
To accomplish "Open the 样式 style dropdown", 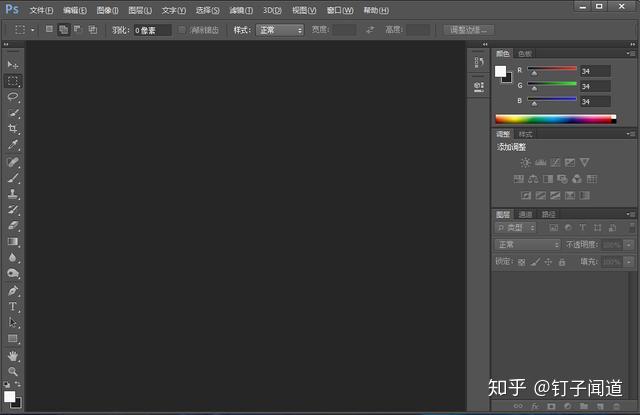I will click(x=280, y=30).
